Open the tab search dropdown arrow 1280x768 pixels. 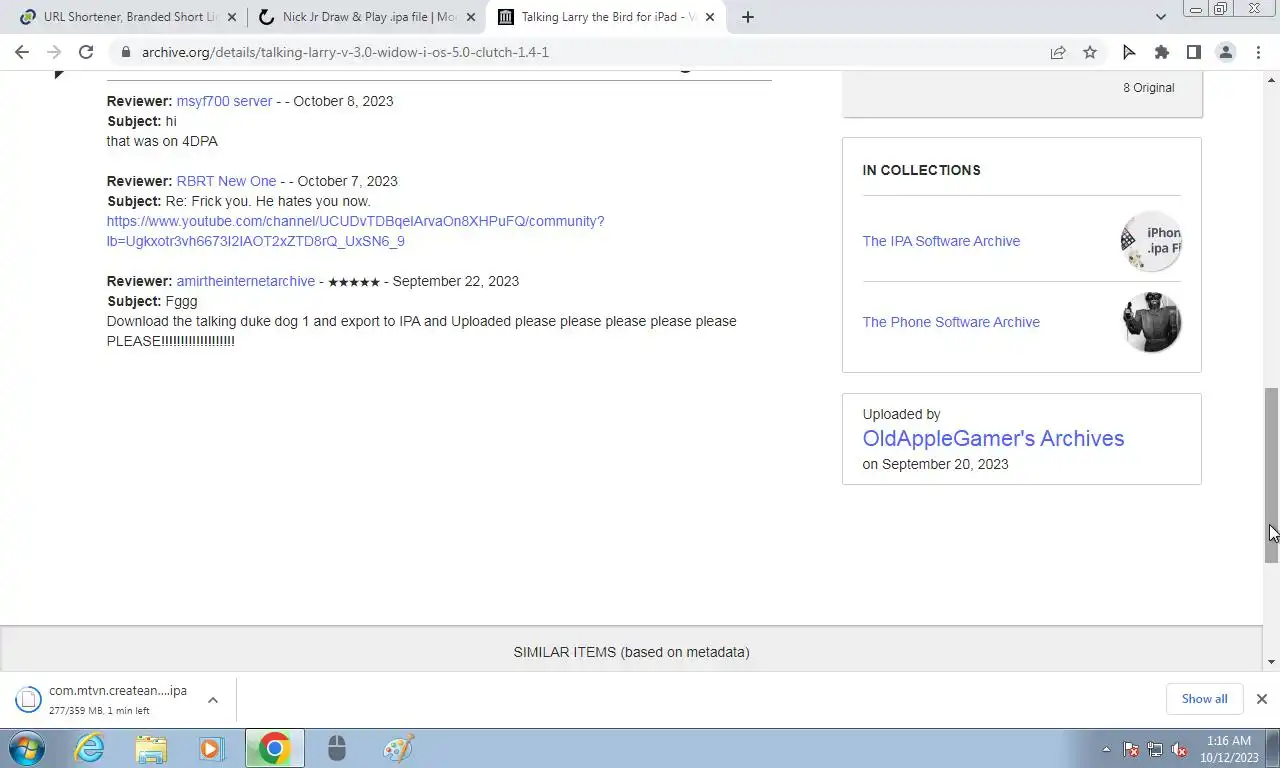tap(1160, 17)
